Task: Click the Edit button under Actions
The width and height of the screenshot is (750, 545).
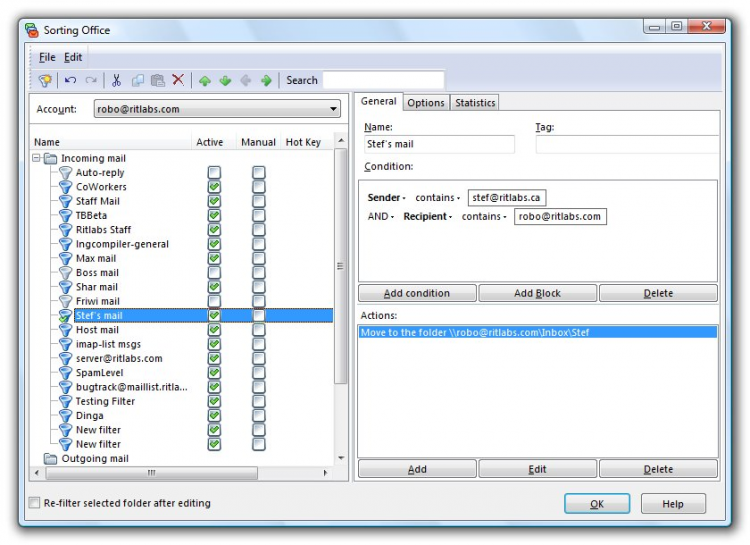Action: point(538,469)
